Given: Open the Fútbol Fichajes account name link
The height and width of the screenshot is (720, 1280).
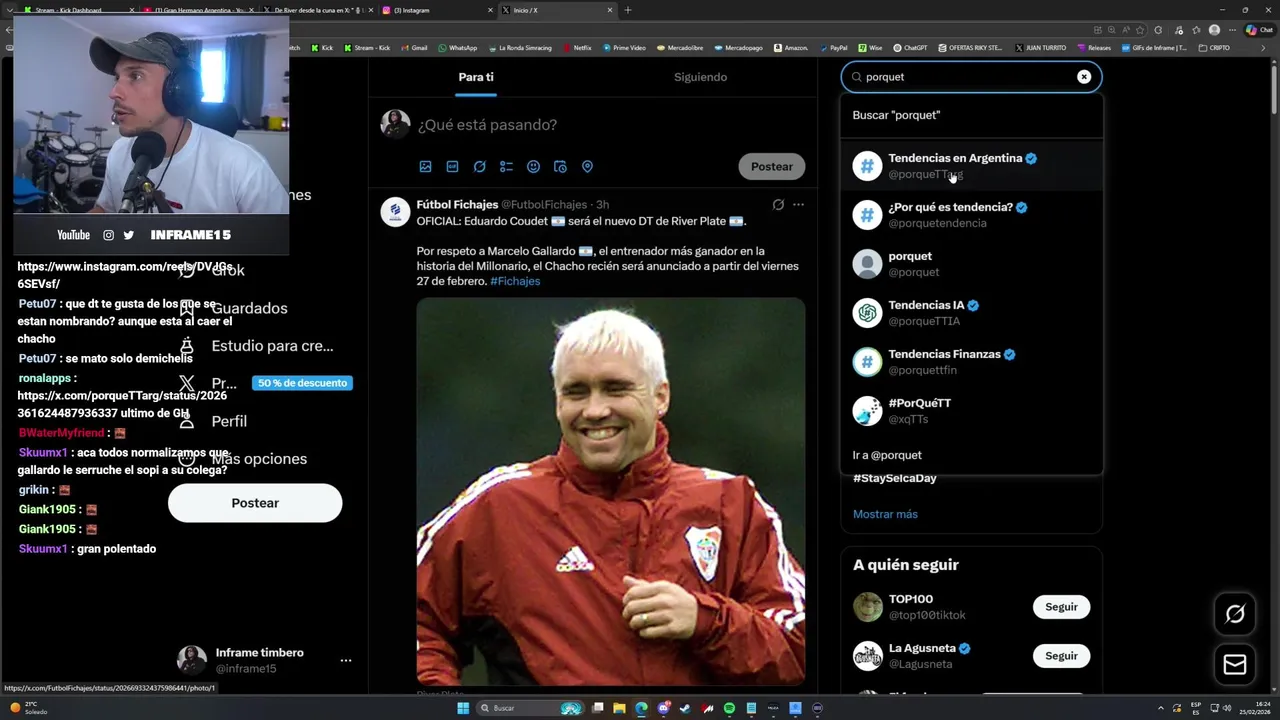Looking at the screenshot, I should (x=457, y=205).
